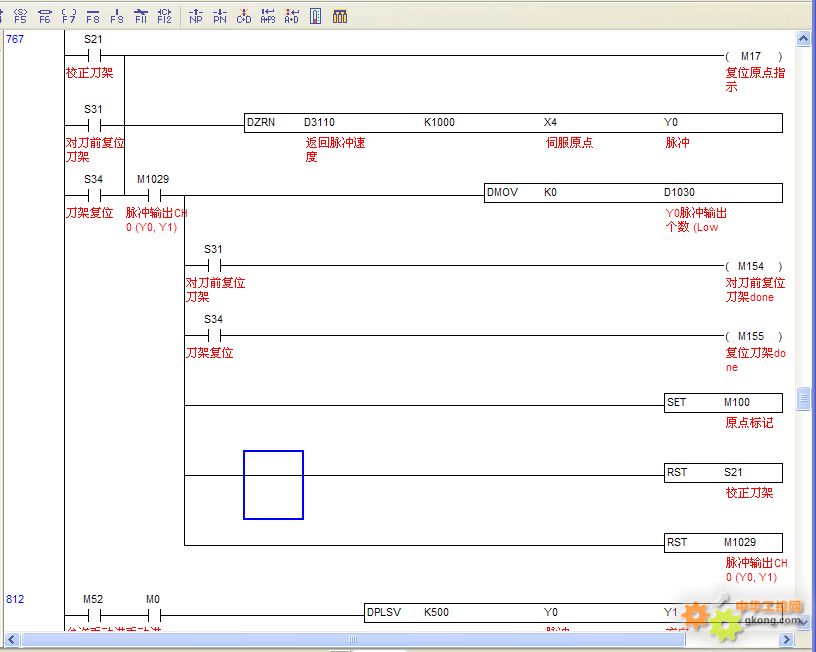Click the 原点标记 comment
816x652 pixels.
pos(749,423)
